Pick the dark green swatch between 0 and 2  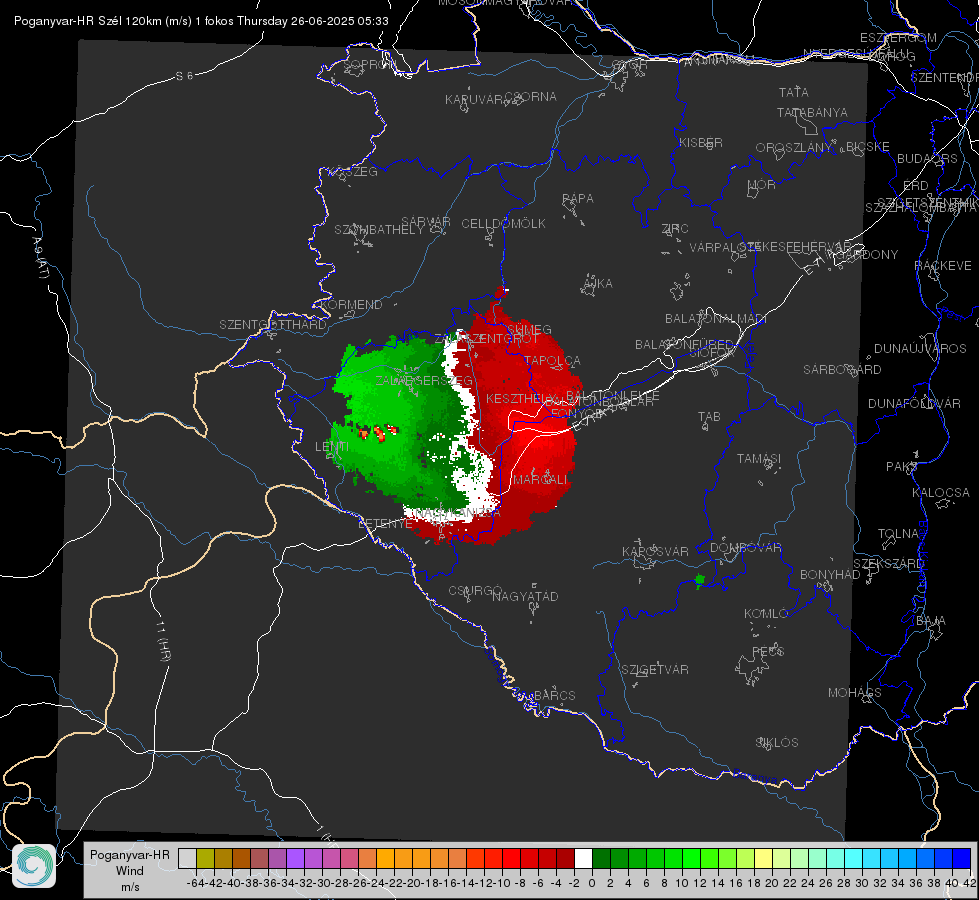coord(601,858)
